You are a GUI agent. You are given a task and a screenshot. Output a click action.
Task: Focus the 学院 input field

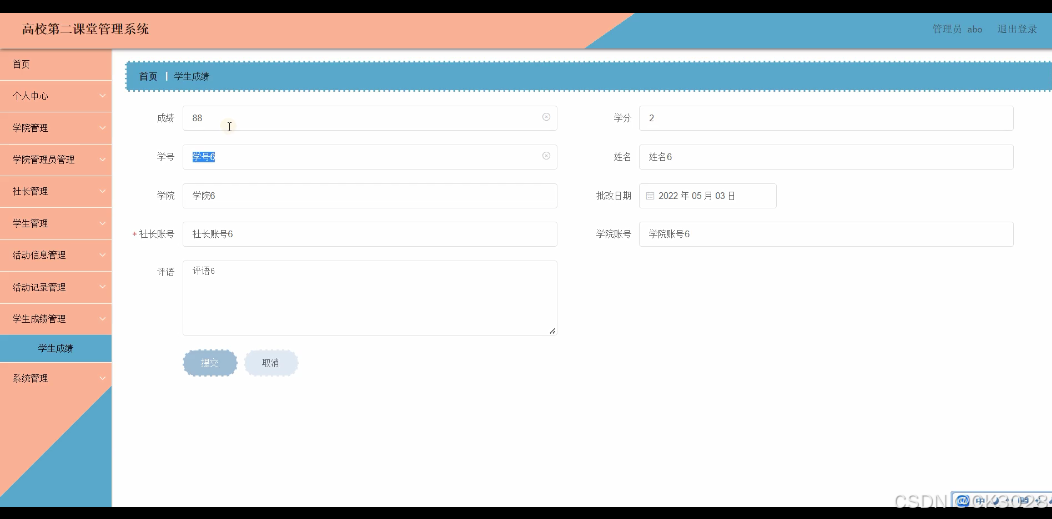[370, 196]
